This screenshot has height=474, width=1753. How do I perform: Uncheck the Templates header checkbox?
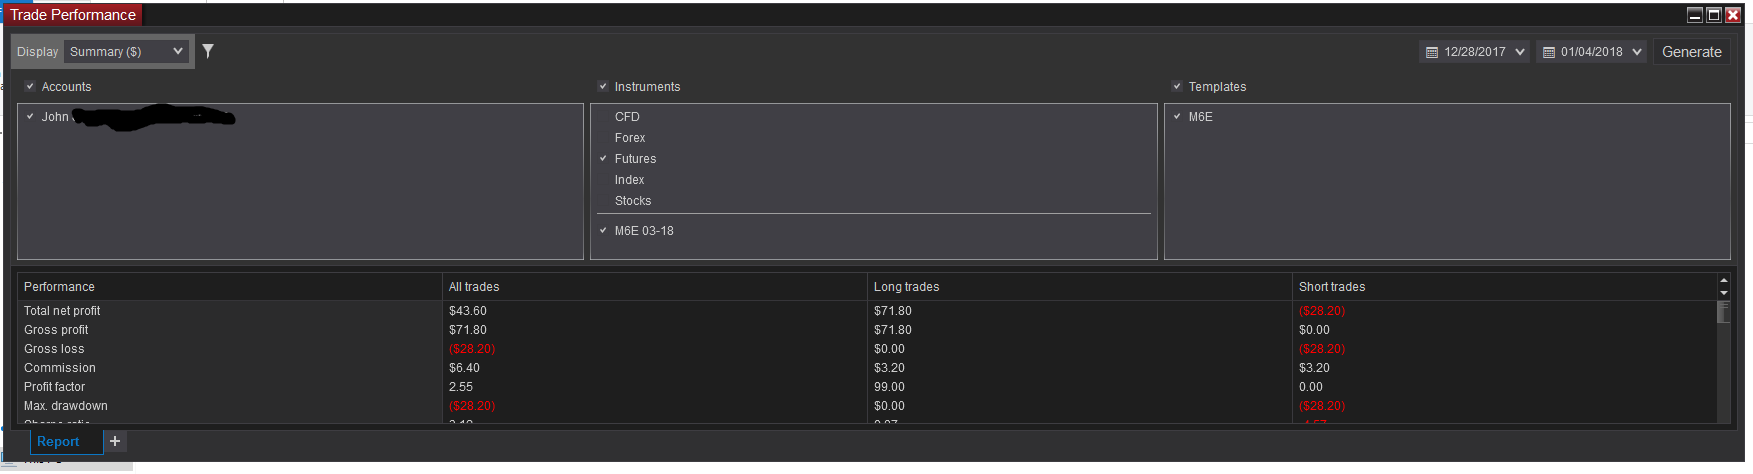(x=1177, y=87)
